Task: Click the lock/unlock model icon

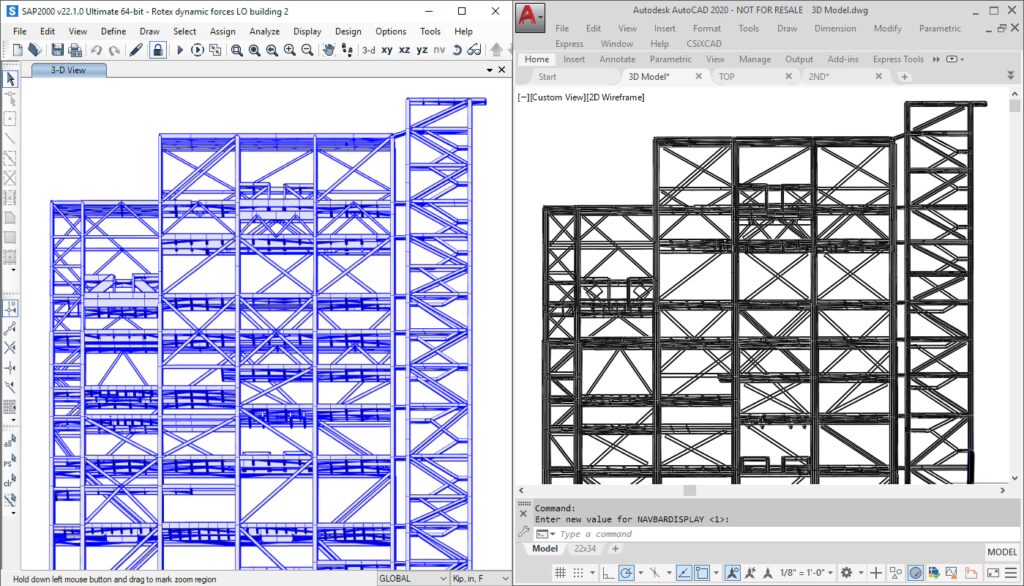Action: [157, 50]
